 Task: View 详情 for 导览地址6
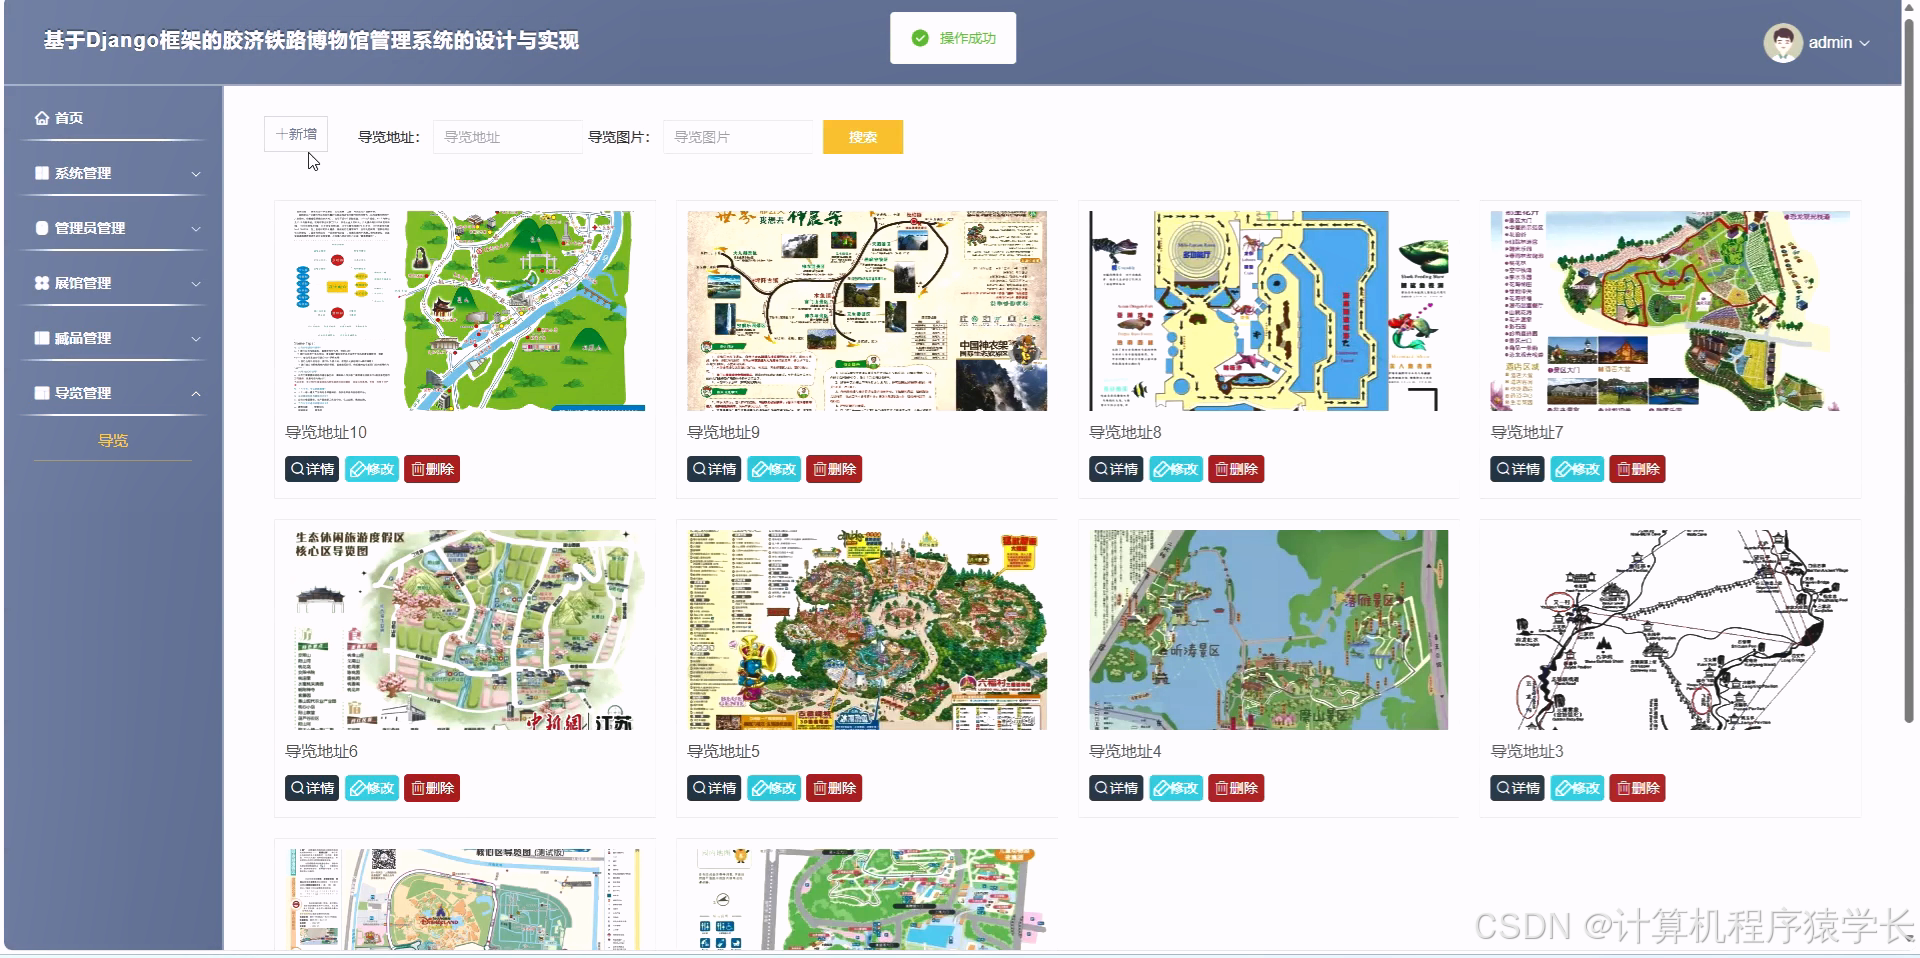click(312, 788)
